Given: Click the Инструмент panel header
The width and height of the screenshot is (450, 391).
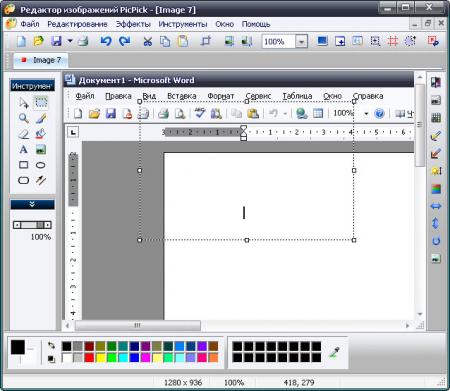Looking at the screenshot, I should coord(32,86).
